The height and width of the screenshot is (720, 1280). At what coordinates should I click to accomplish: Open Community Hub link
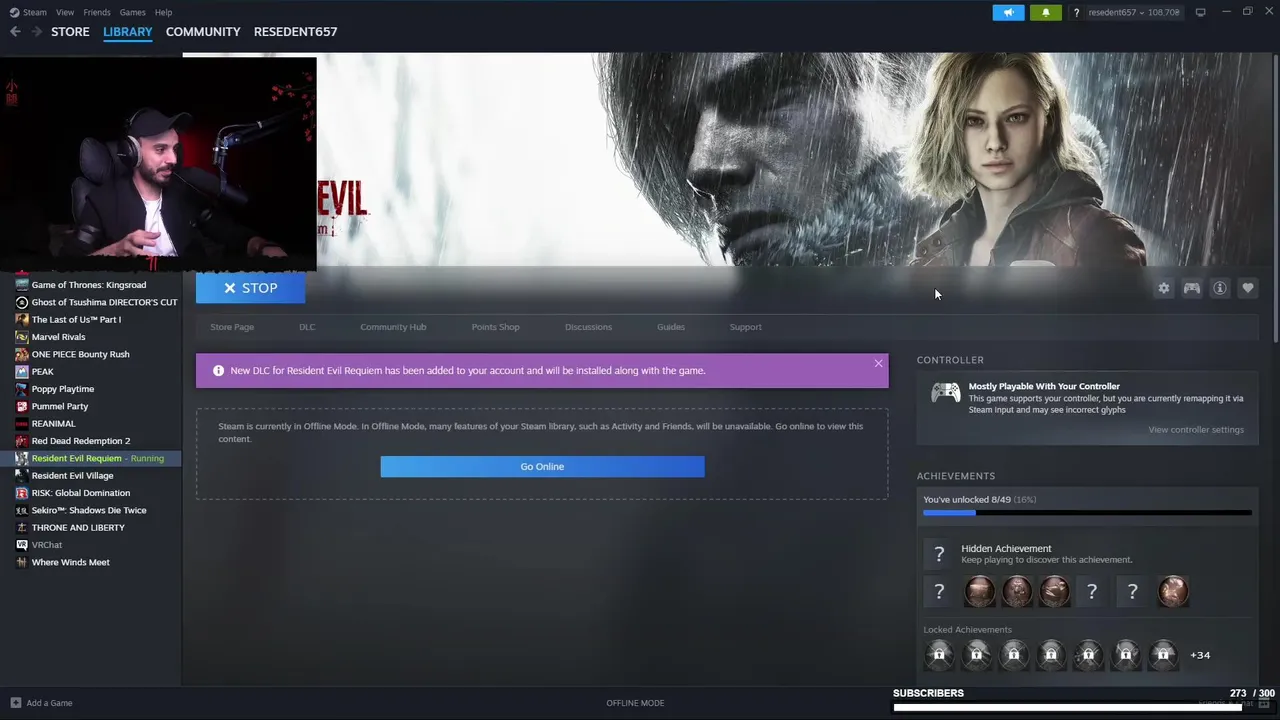click(x=393, y=327)
